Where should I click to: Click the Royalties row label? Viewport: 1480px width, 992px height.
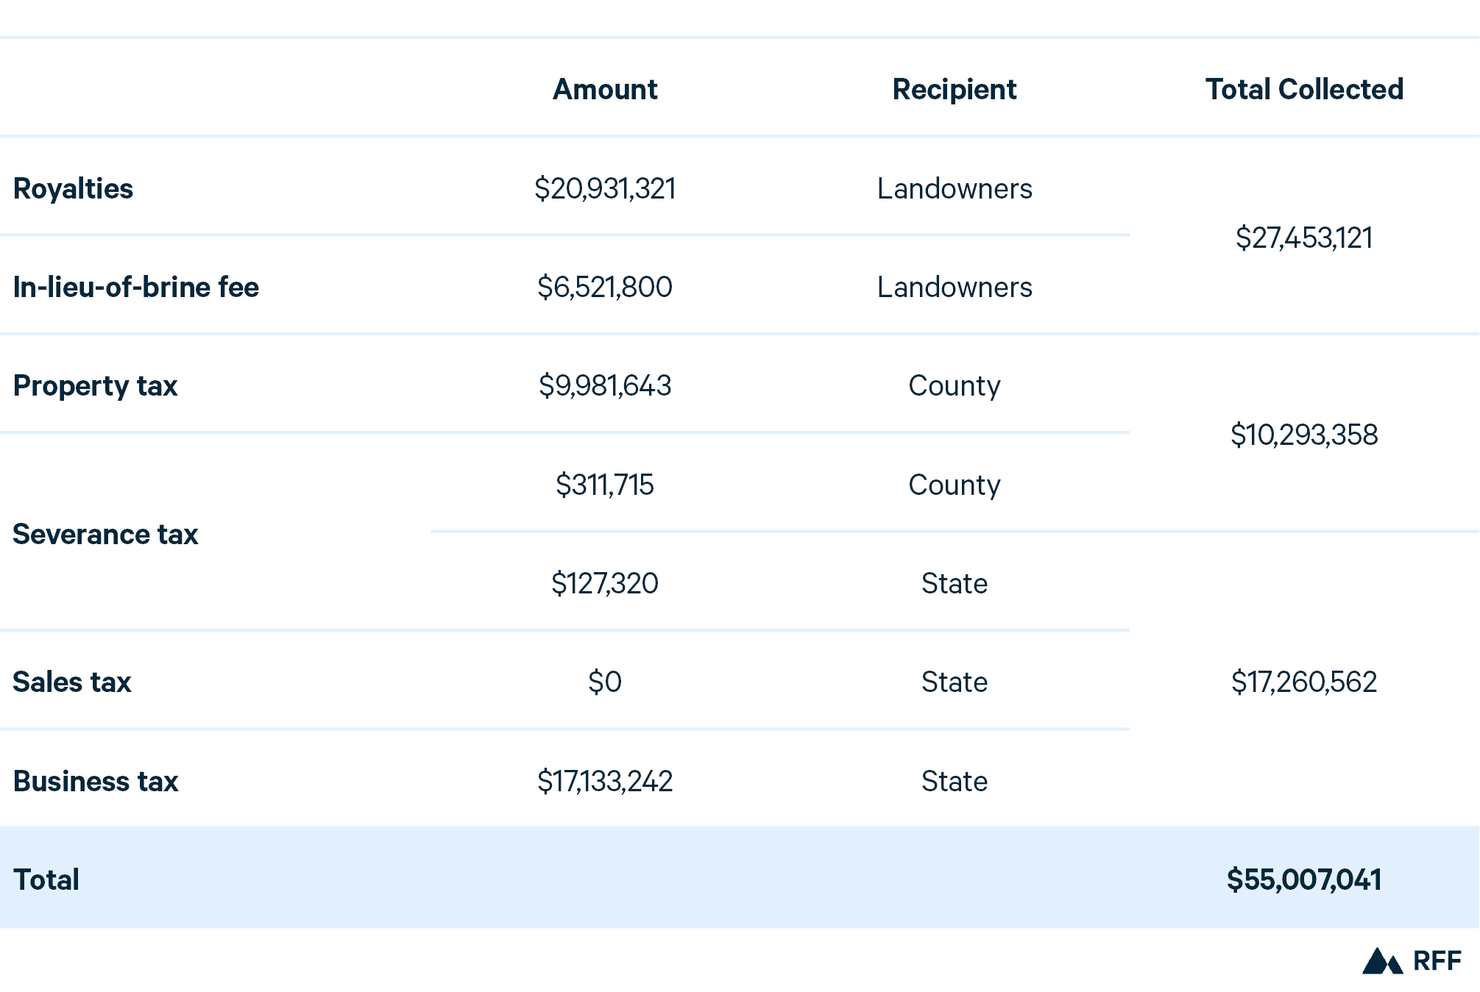pos(73,188)
